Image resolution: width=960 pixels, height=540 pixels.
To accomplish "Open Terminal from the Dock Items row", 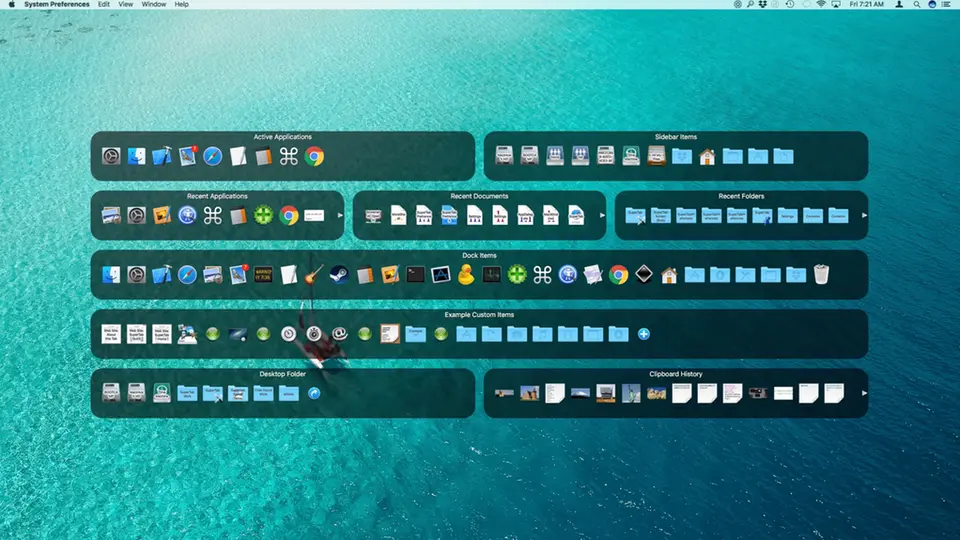I will click(415, 274).
